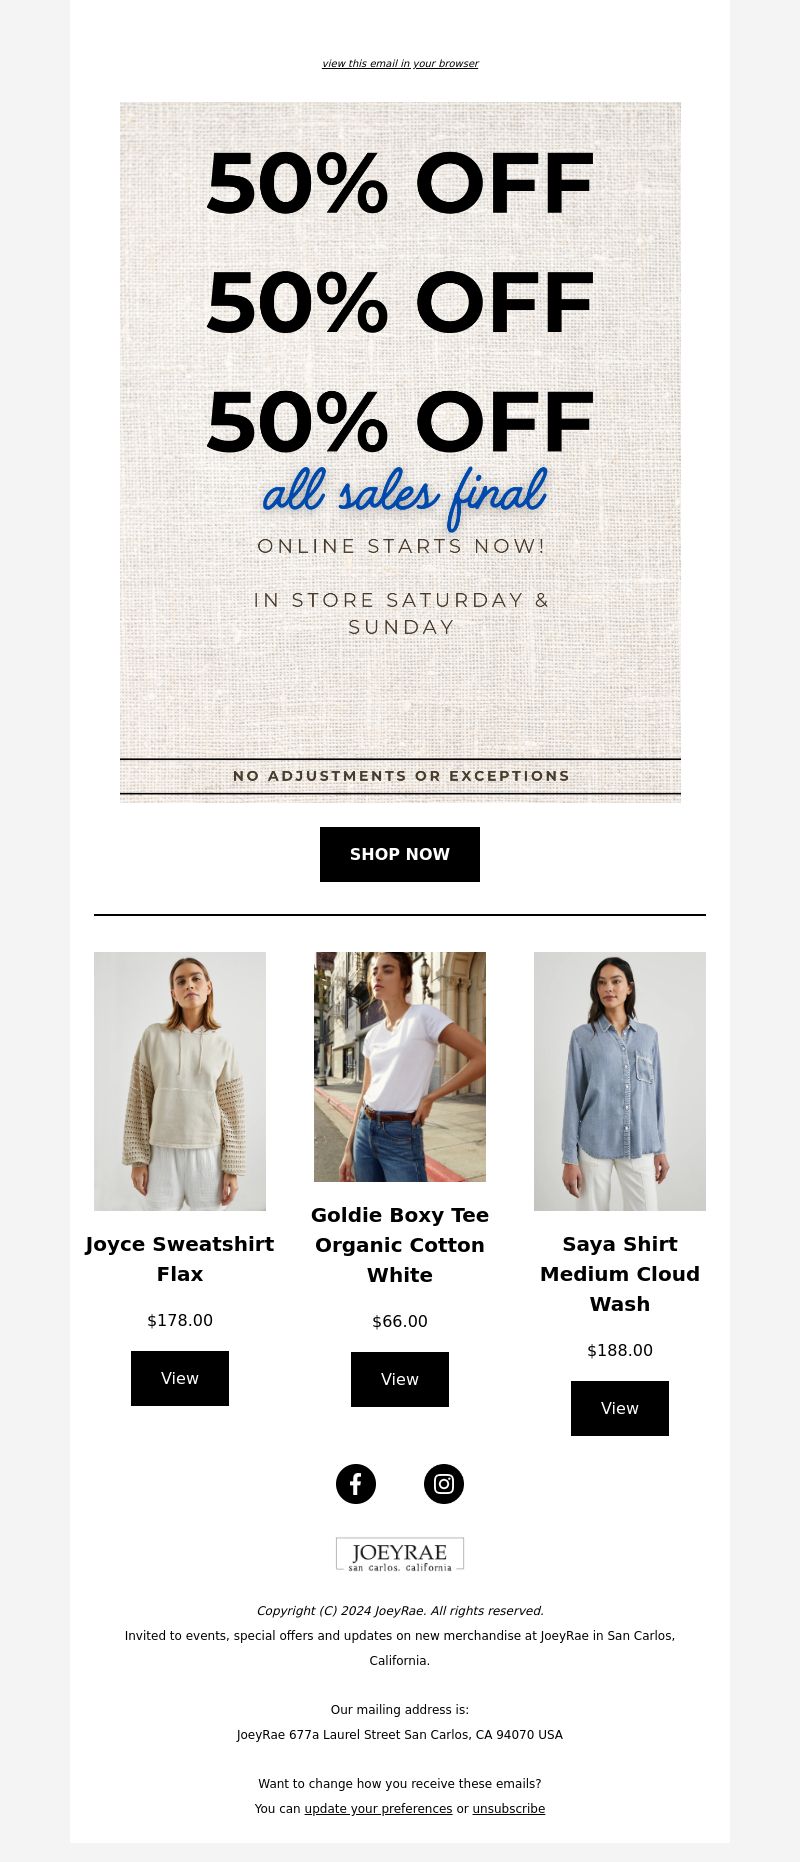Click the JoeyRae logo
The height and width of the screenshot is (1862, 800).
click(400, 1555)
